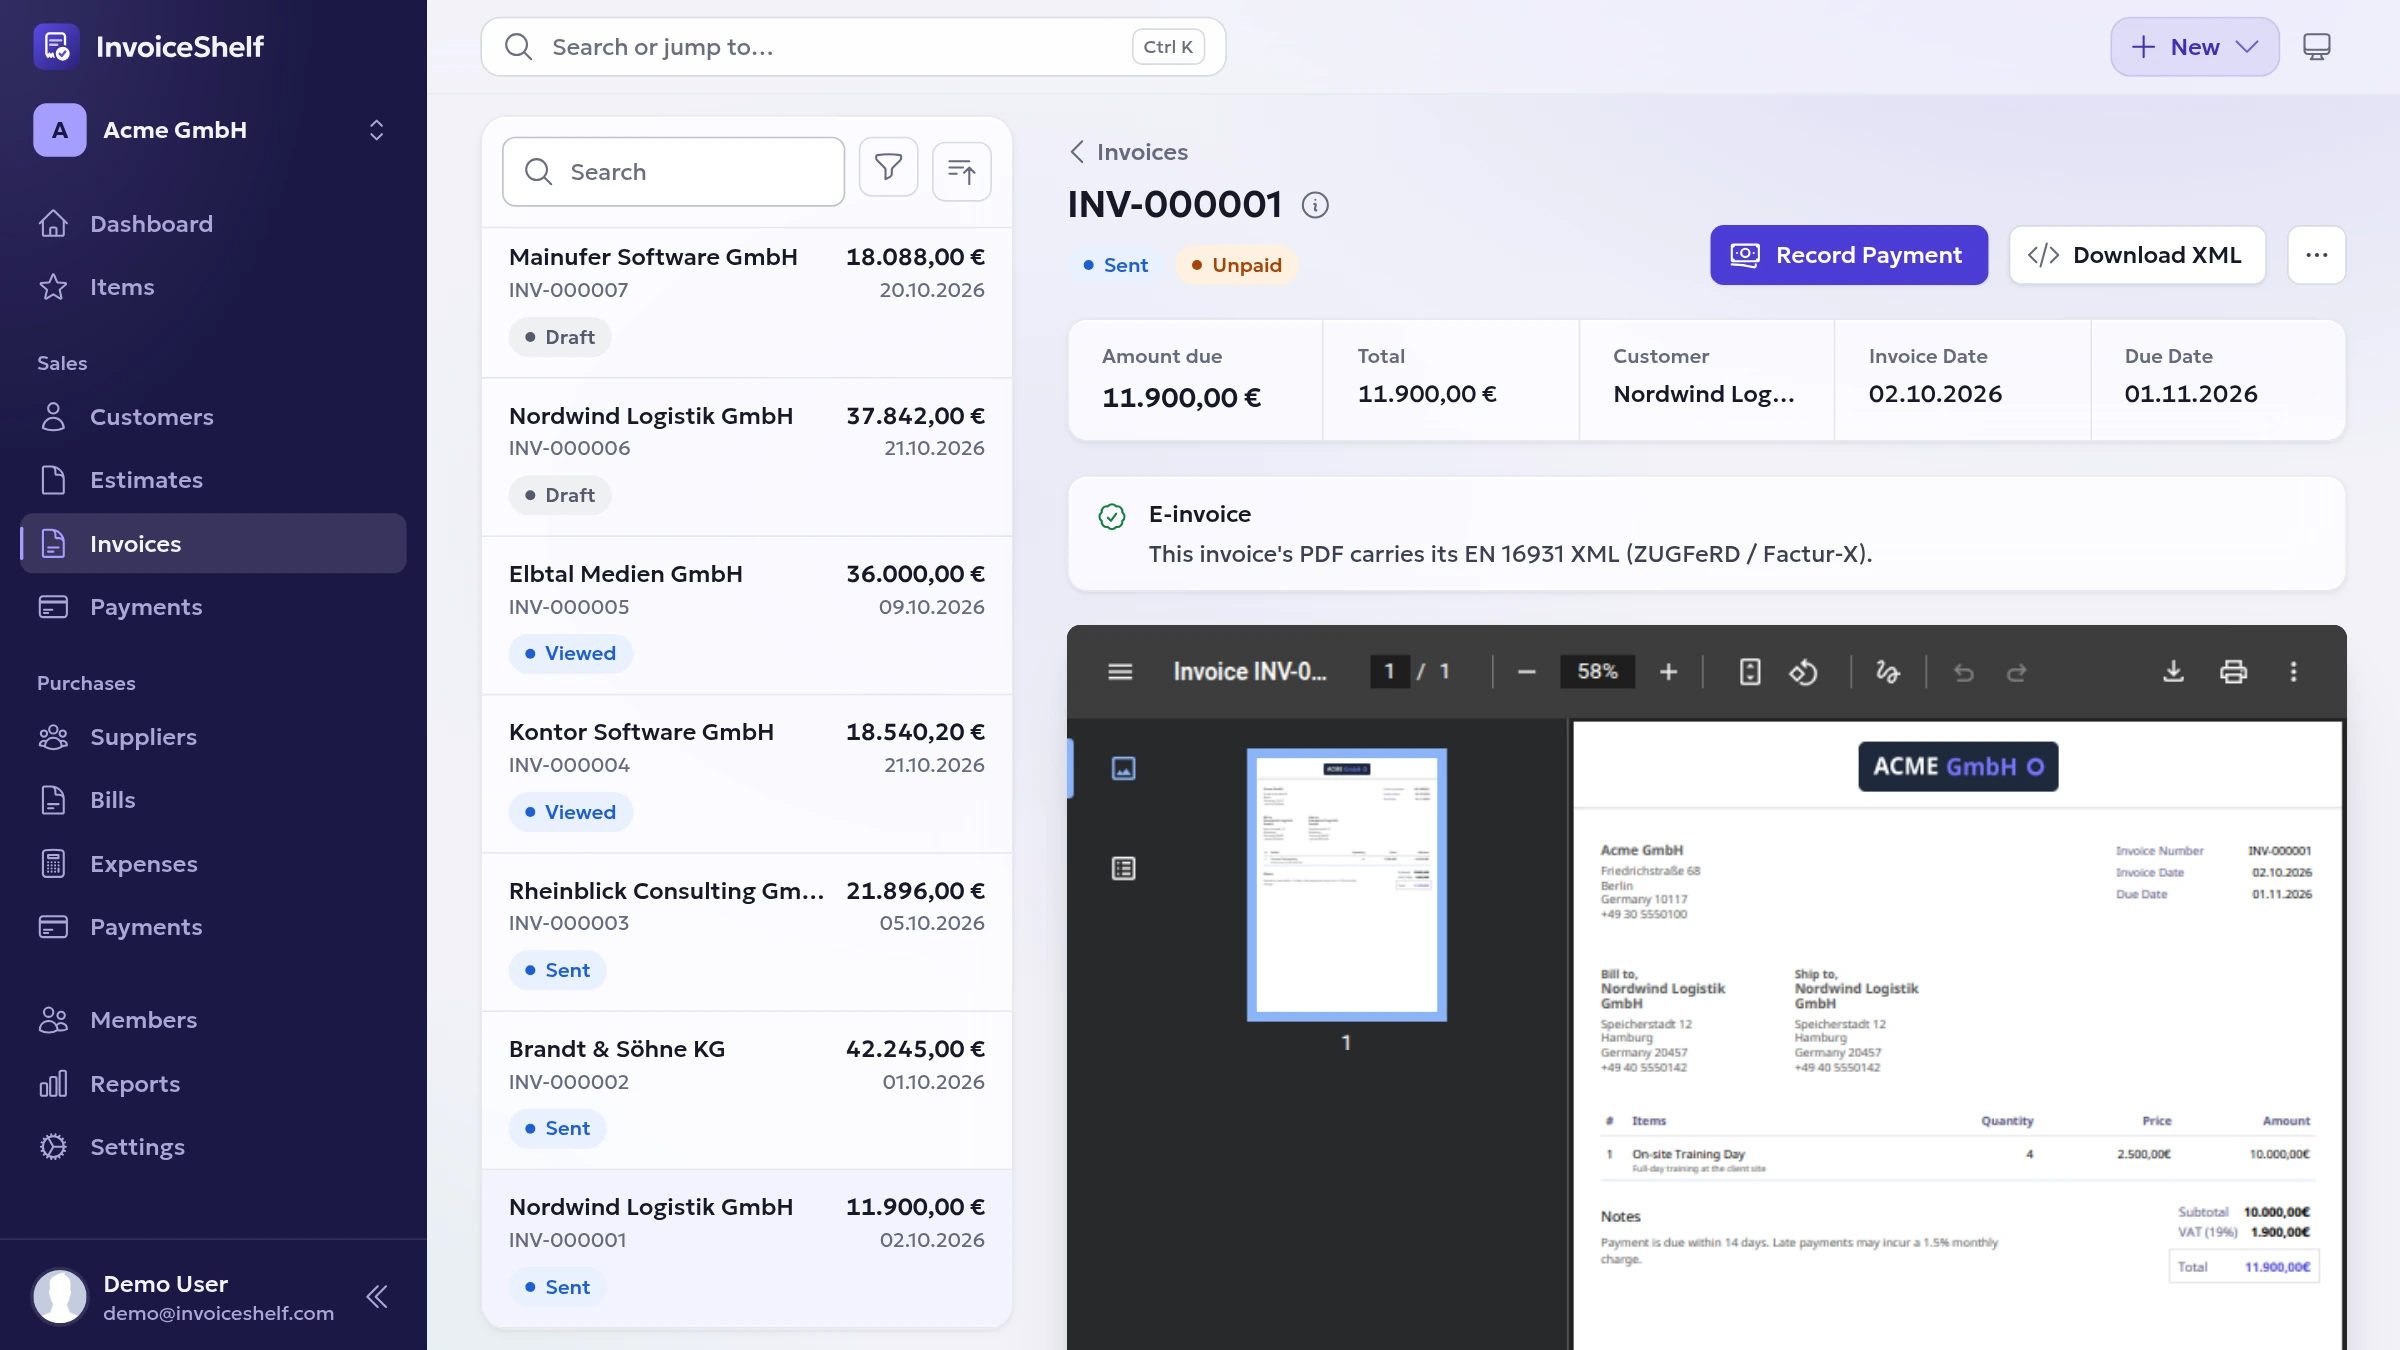Image resolution: width=2400 pixels, height=1350 pixels.
Task: Toggle PDF viewer sidebar hamburger menu
Action: 1120,672
